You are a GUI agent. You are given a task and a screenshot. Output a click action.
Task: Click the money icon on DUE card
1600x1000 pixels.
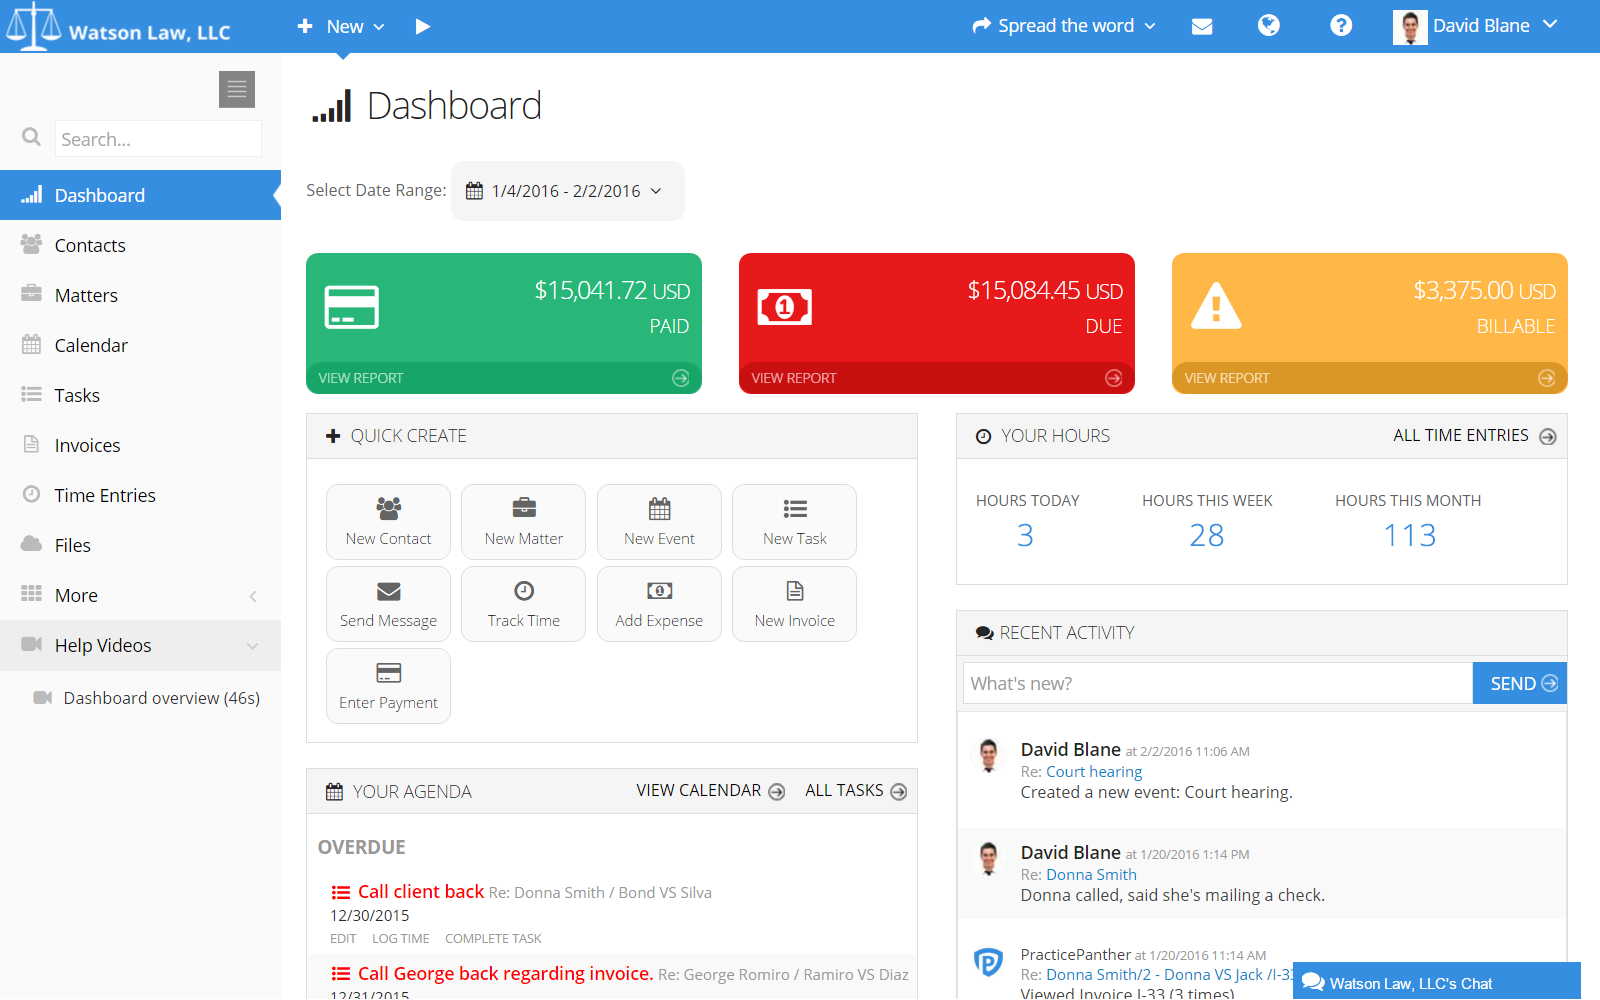coord(785,307)
